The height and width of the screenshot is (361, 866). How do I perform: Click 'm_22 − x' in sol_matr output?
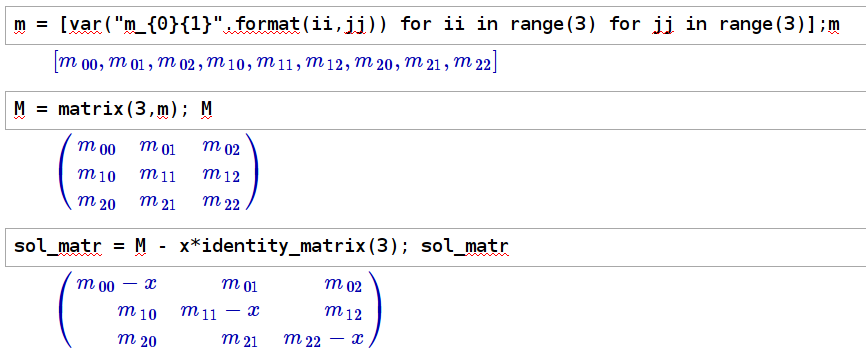coord(324,338)
